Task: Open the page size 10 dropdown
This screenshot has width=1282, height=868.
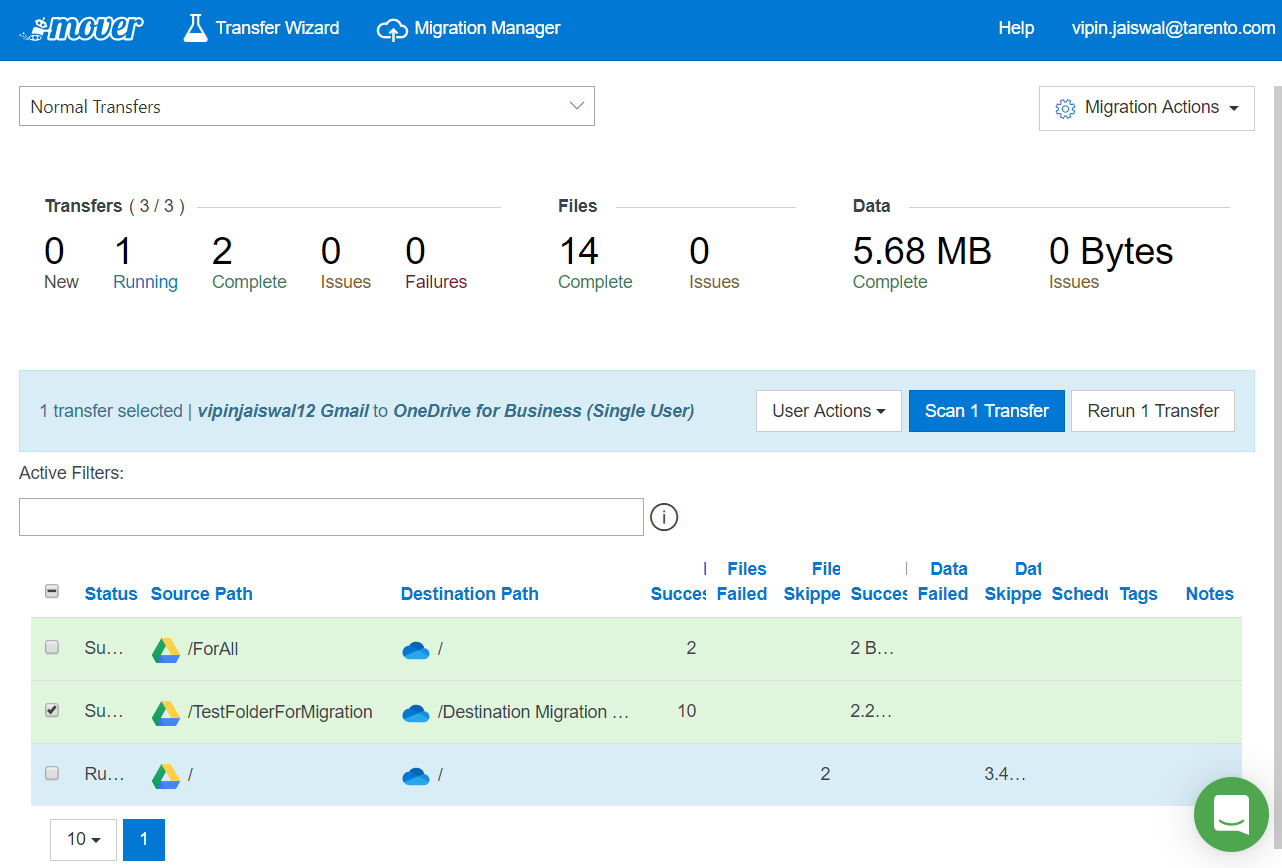Action: coord(83,839)
